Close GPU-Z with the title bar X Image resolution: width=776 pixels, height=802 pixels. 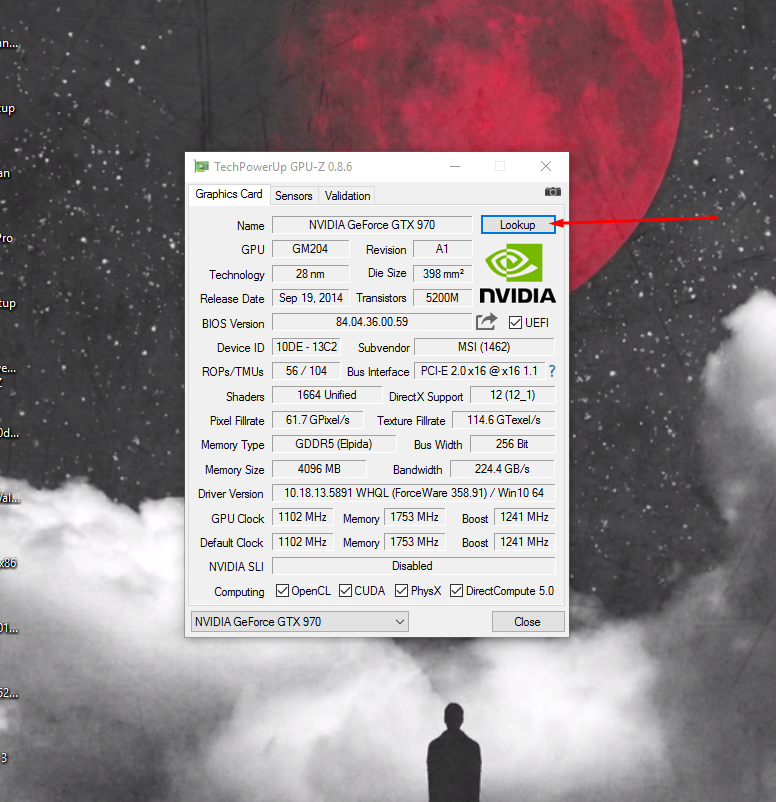546,166
